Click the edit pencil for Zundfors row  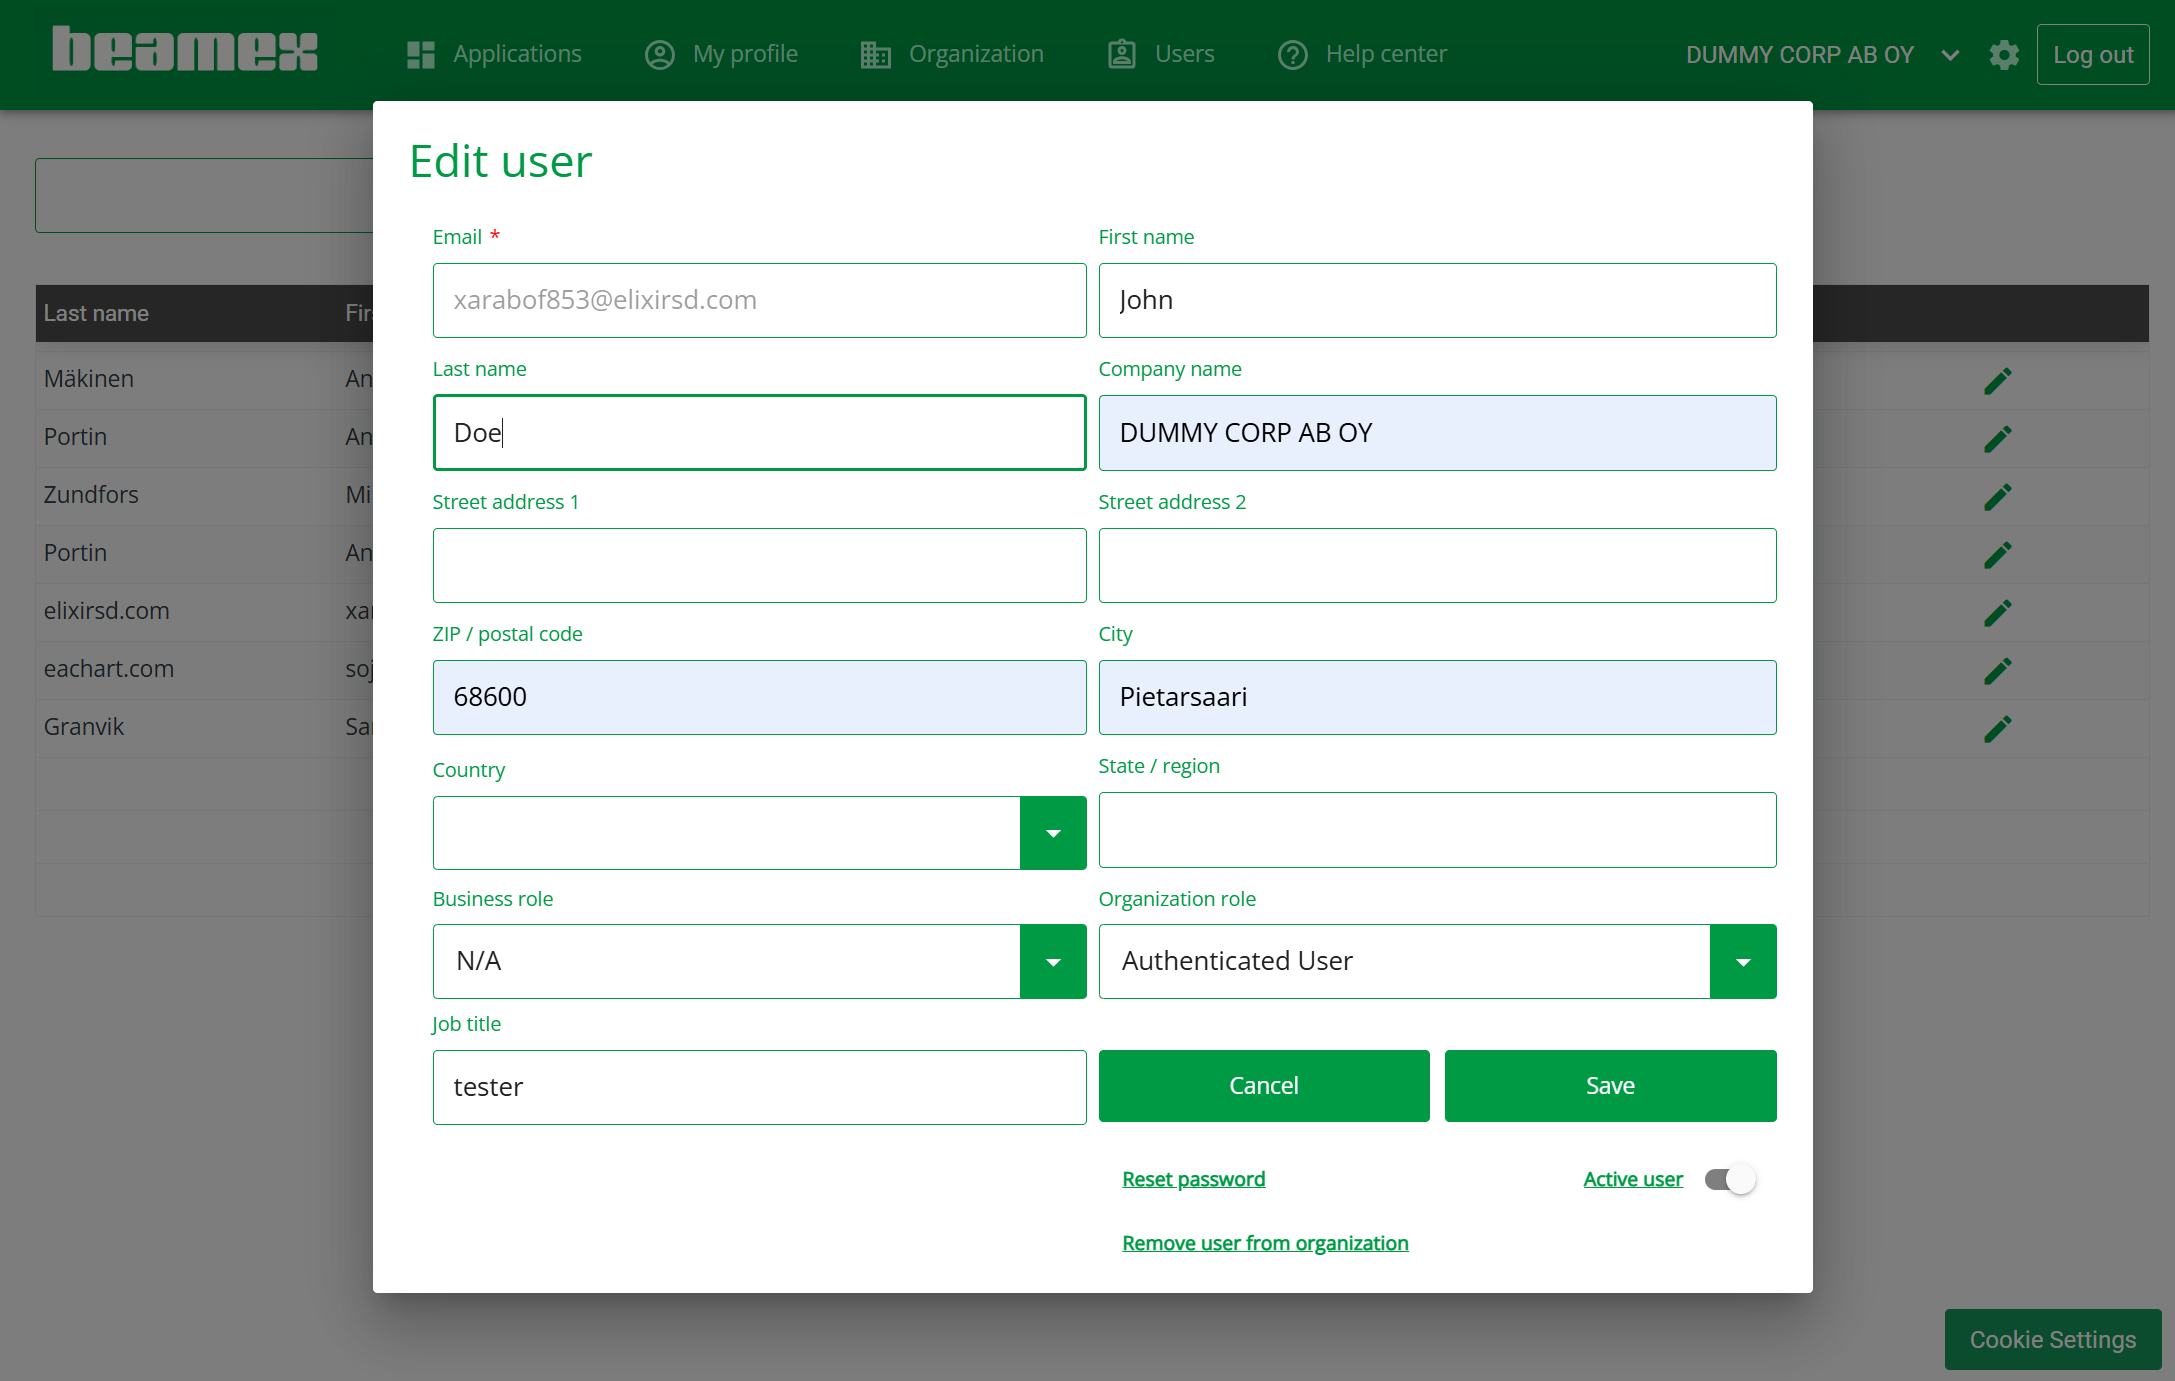click(1997, 497)
